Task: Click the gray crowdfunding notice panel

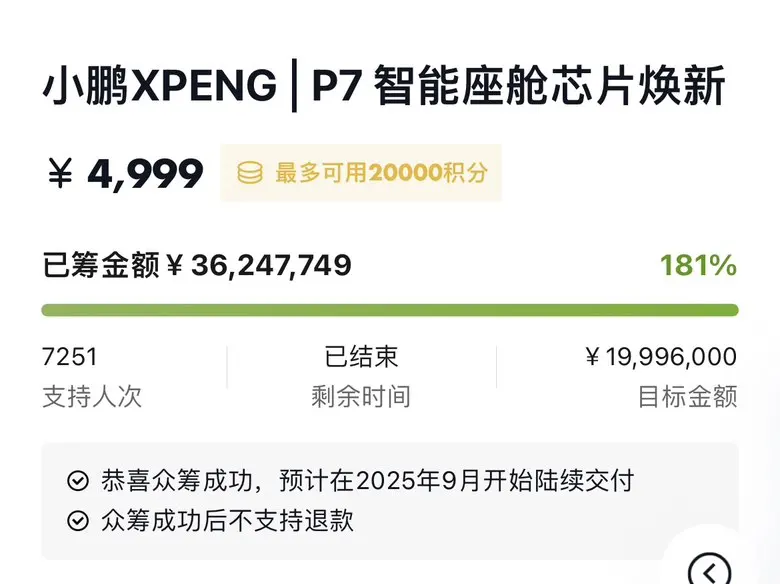Action: [390, 501]
